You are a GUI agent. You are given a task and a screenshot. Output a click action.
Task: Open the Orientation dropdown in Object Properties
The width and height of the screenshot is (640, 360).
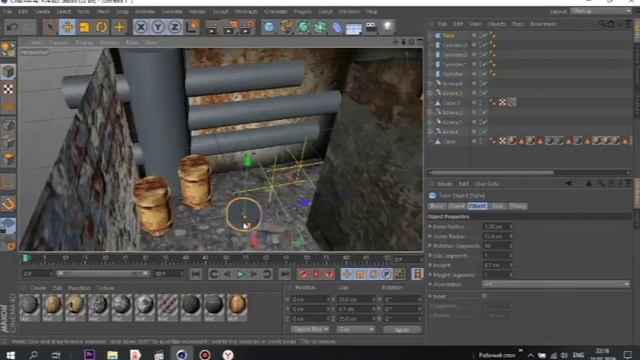tap(556, 284)
